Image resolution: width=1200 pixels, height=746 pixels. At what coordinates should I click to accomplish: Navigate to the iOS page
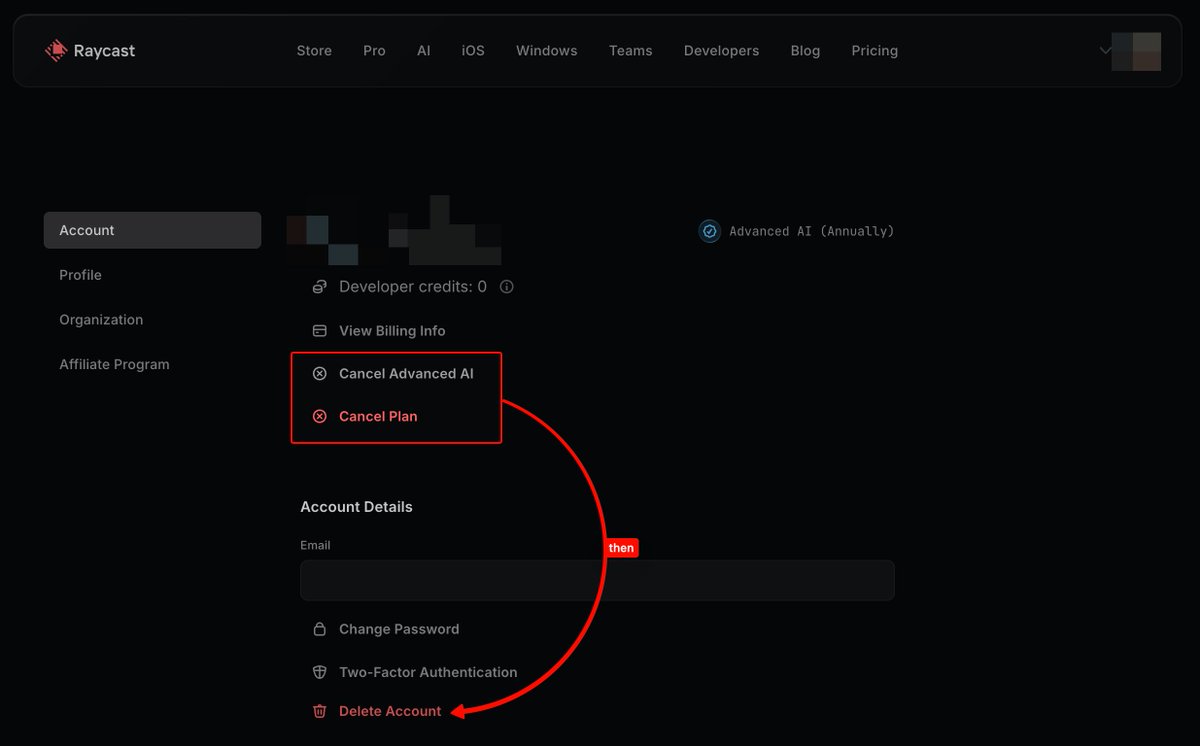(473, 51)
